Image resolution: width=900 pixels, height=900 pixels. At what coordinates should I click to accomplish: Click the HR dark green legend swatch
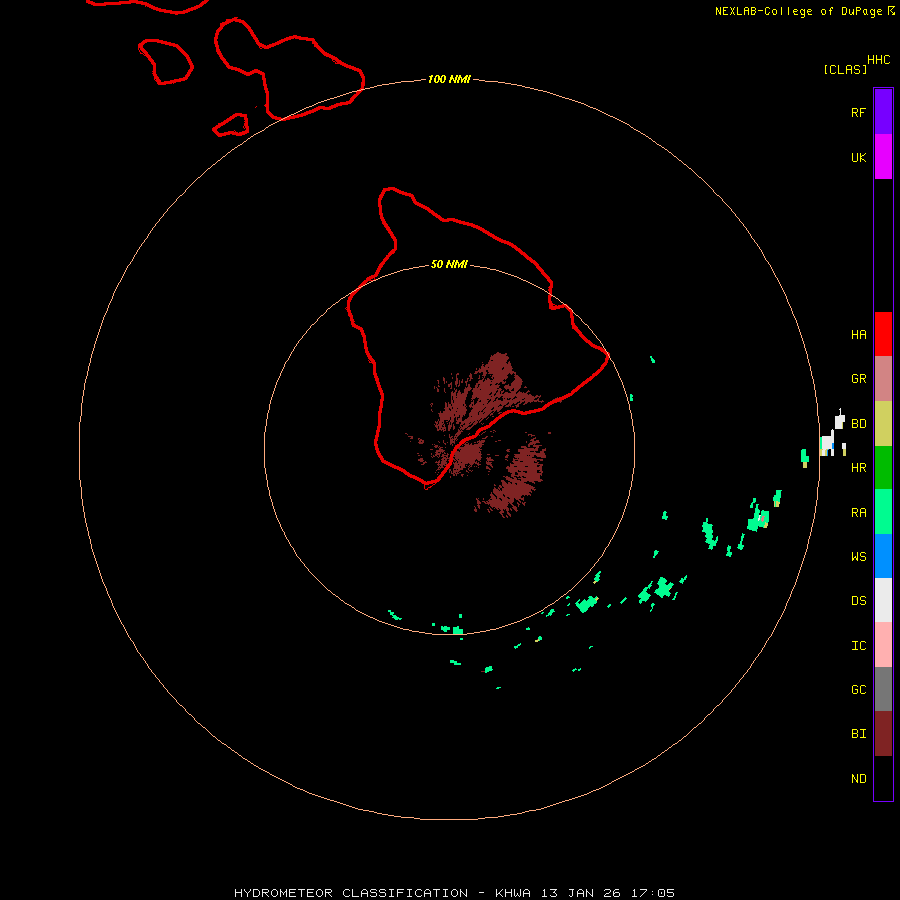tap(883, 468)
